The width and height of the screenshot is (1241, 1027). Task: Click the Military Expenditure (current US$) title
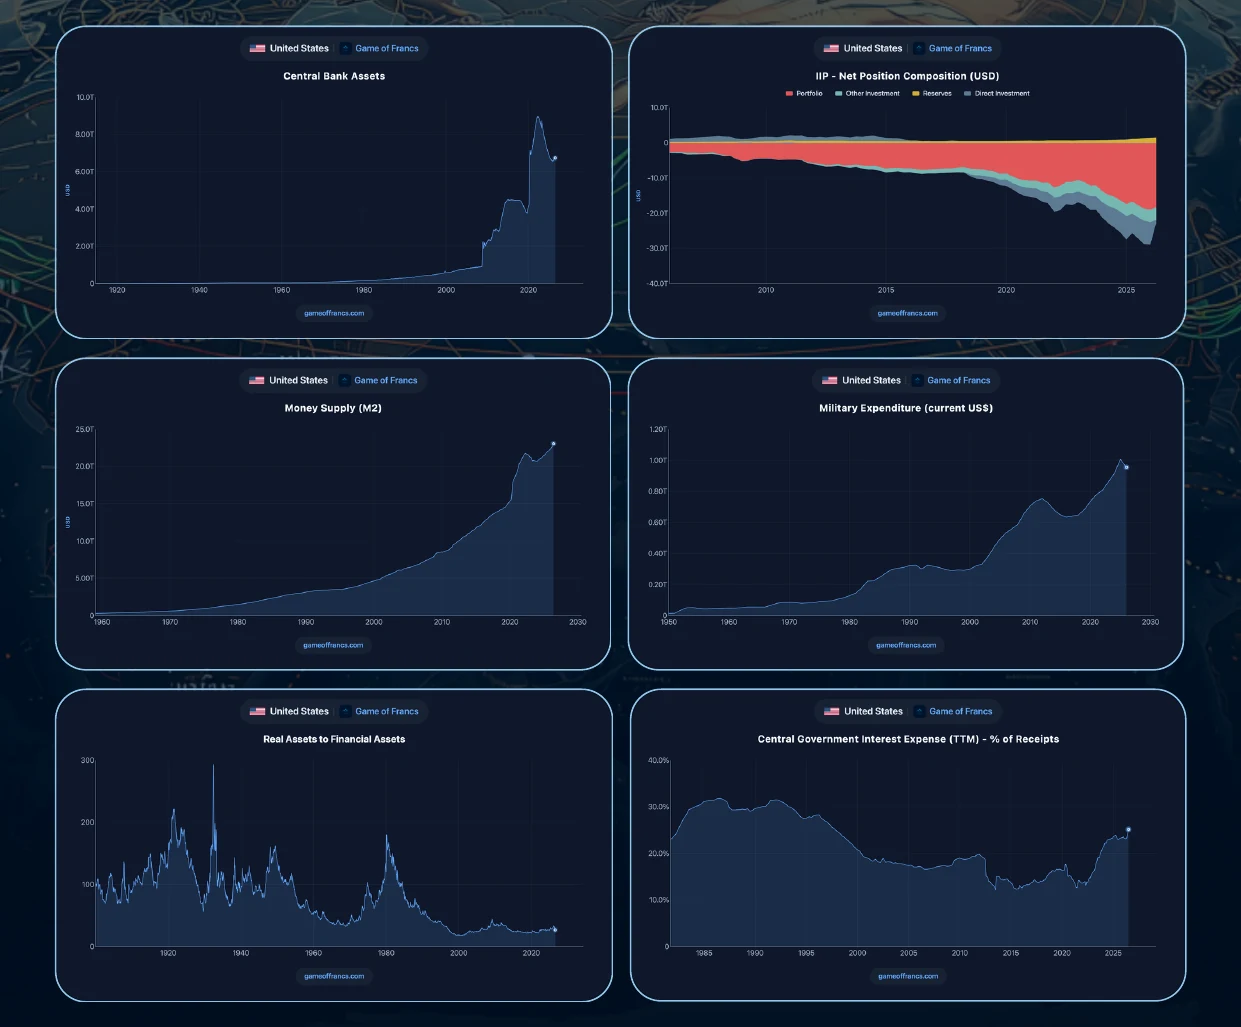(906, 408)
